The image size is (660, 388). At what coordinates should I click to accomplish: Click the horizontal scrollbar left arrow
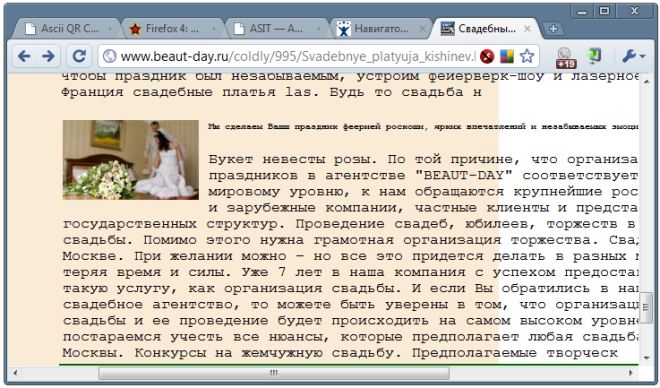click(x=16, y=373)
